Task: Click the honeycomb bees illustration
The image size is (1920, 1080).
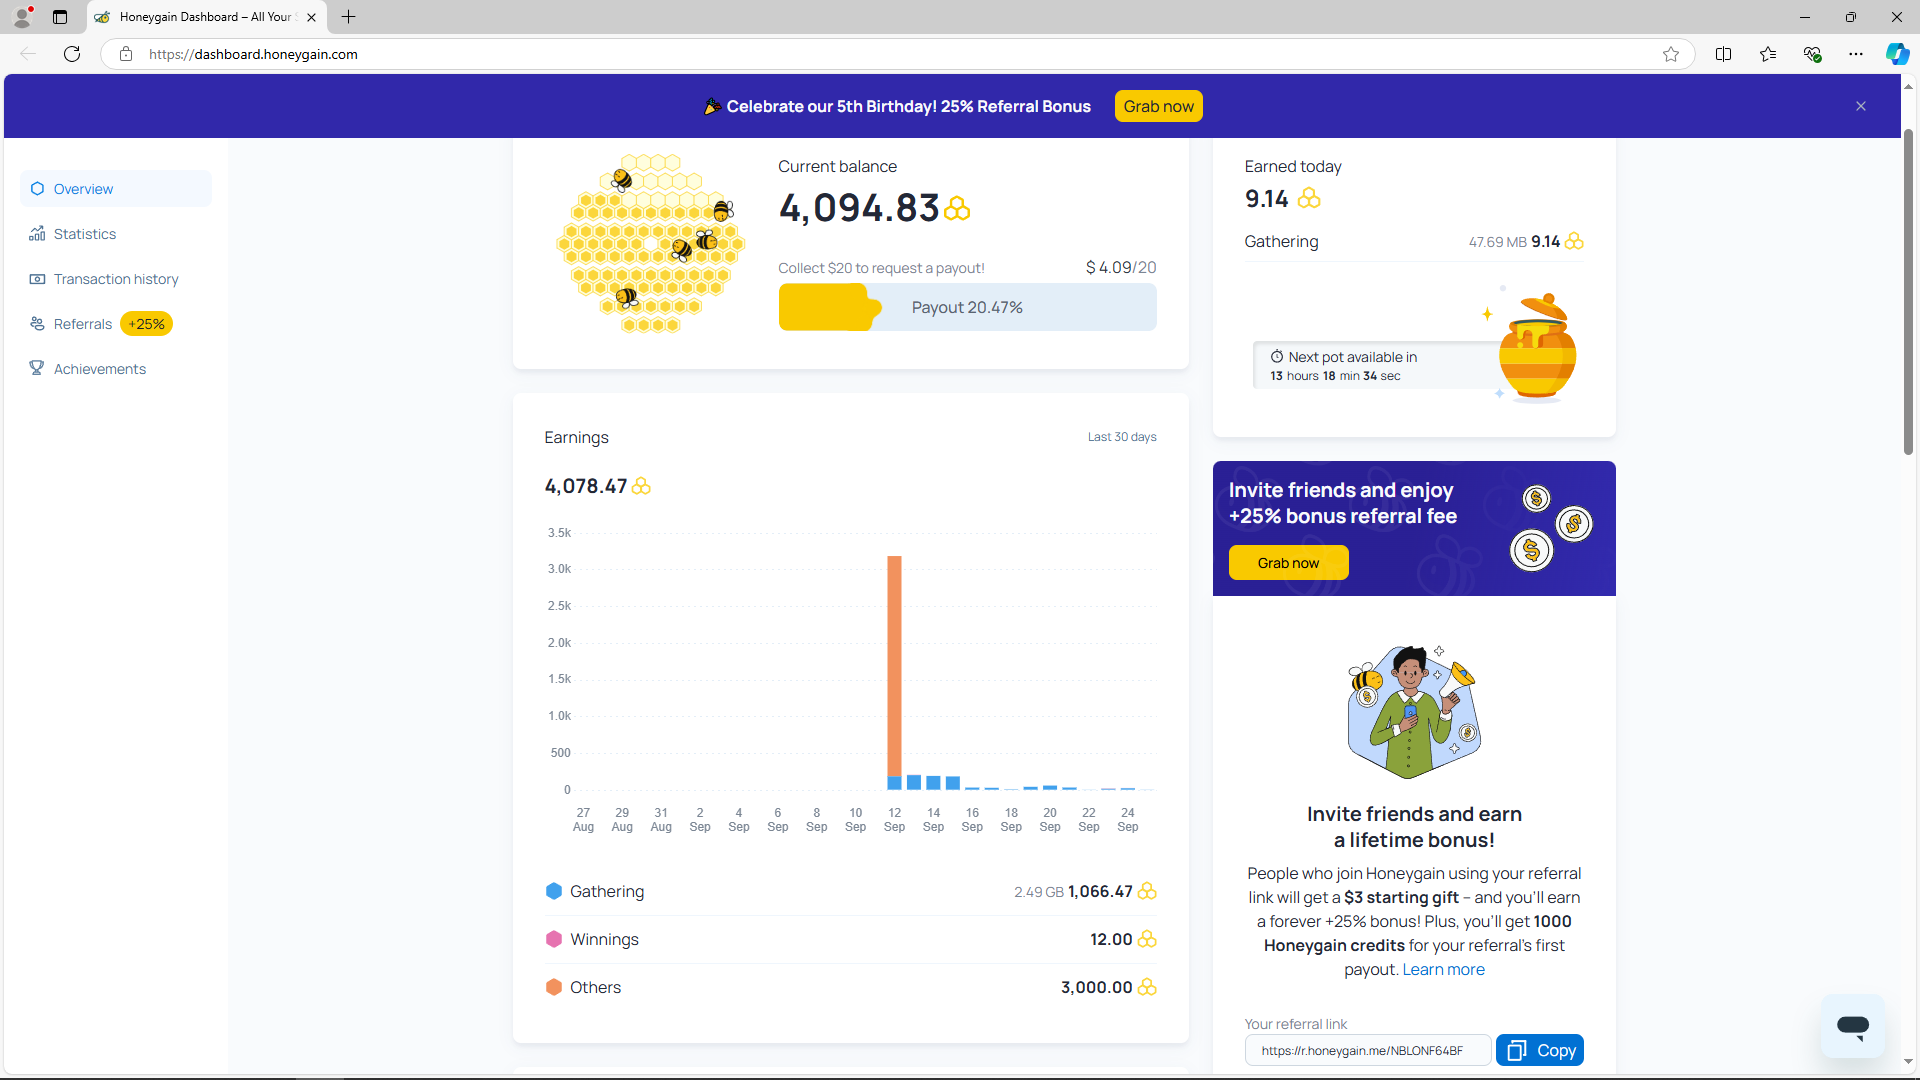Action: click(651, 243)
